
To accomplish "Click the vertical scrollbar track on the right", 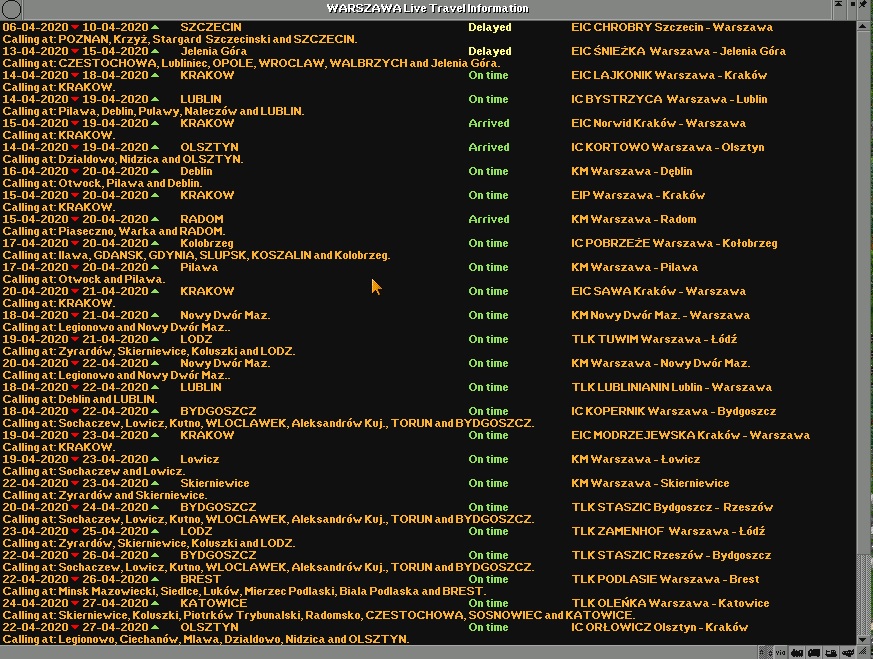I will coord(865,300).
